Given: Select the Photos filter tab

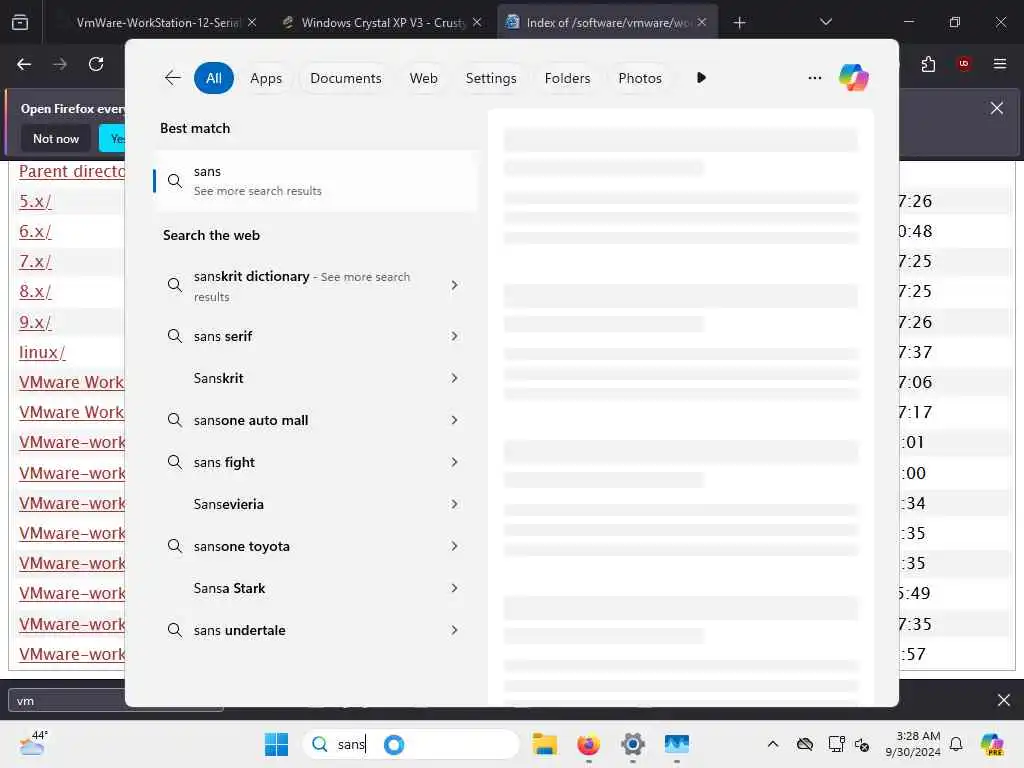Looking at the screenshot, I should click(640, 78).
